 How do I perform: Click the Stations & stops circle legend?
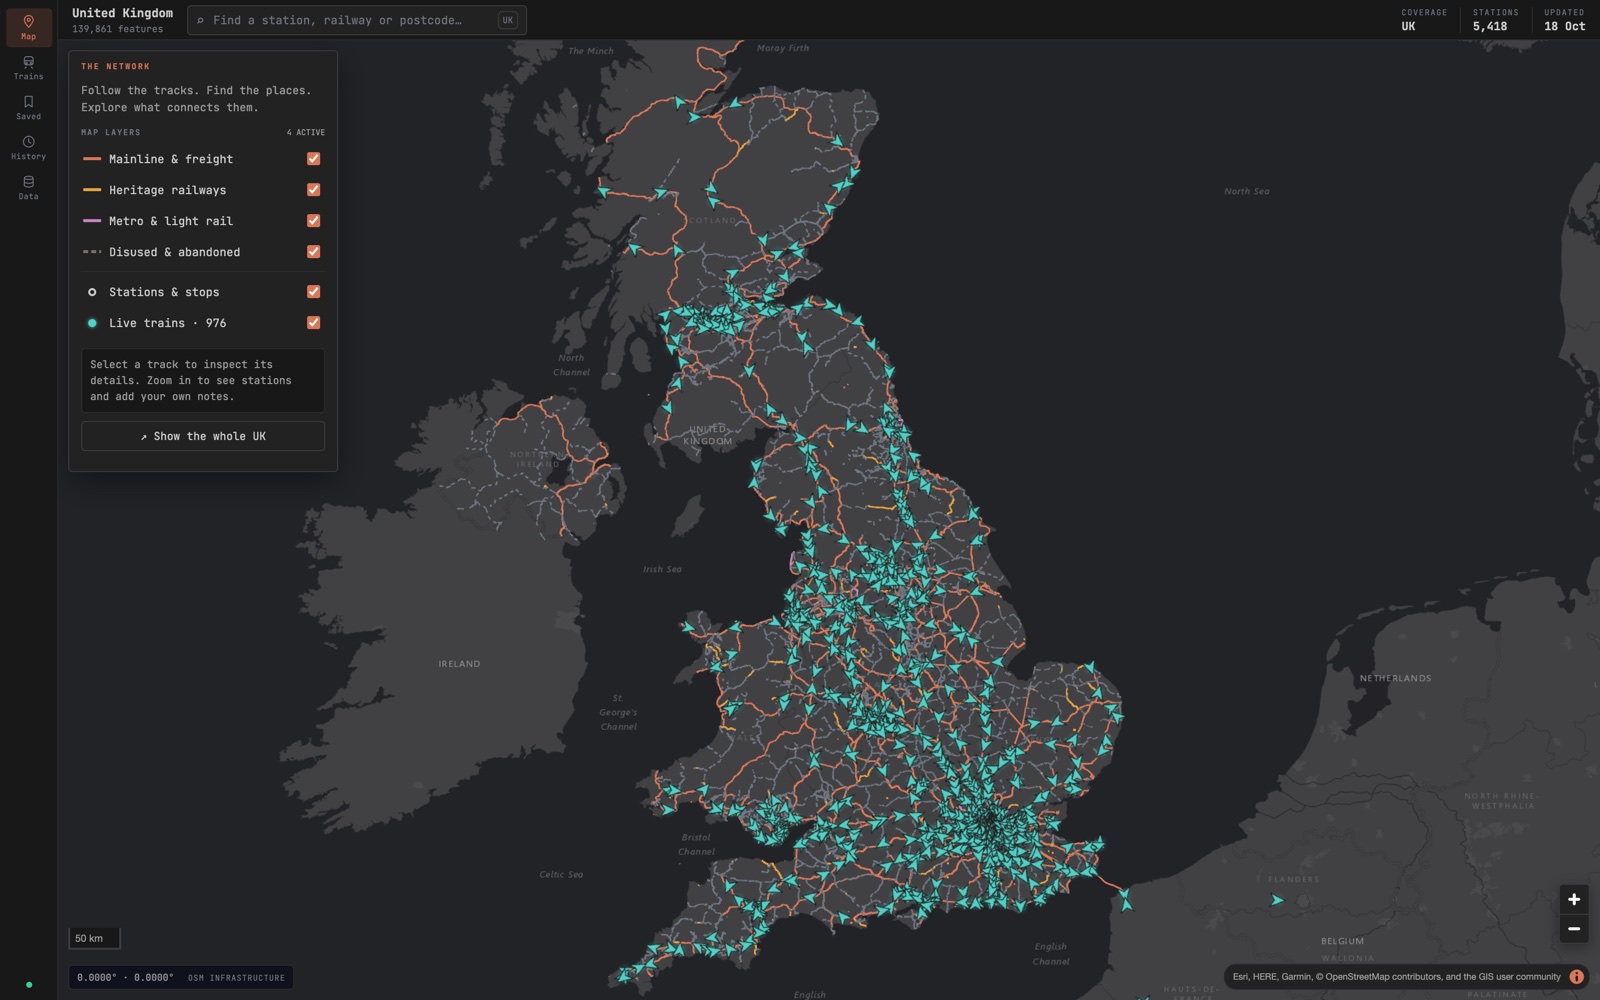coord(92,292)
